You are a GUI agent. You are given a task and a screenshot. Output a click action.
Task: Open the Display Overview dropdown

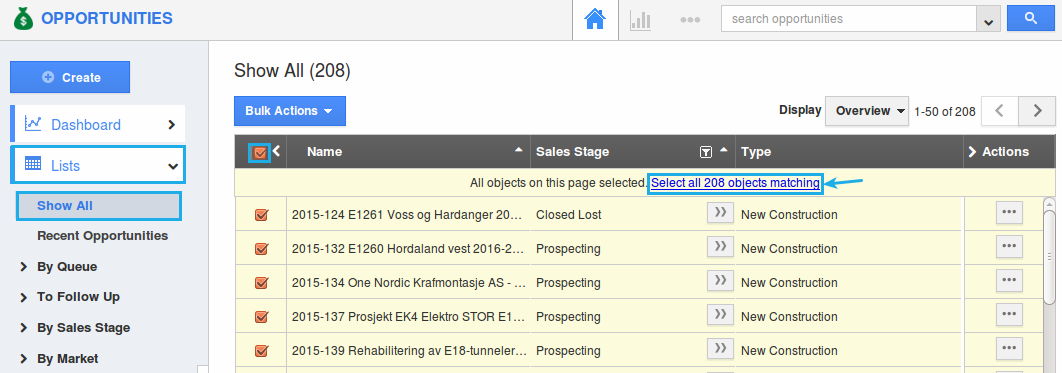pos(867,111)
